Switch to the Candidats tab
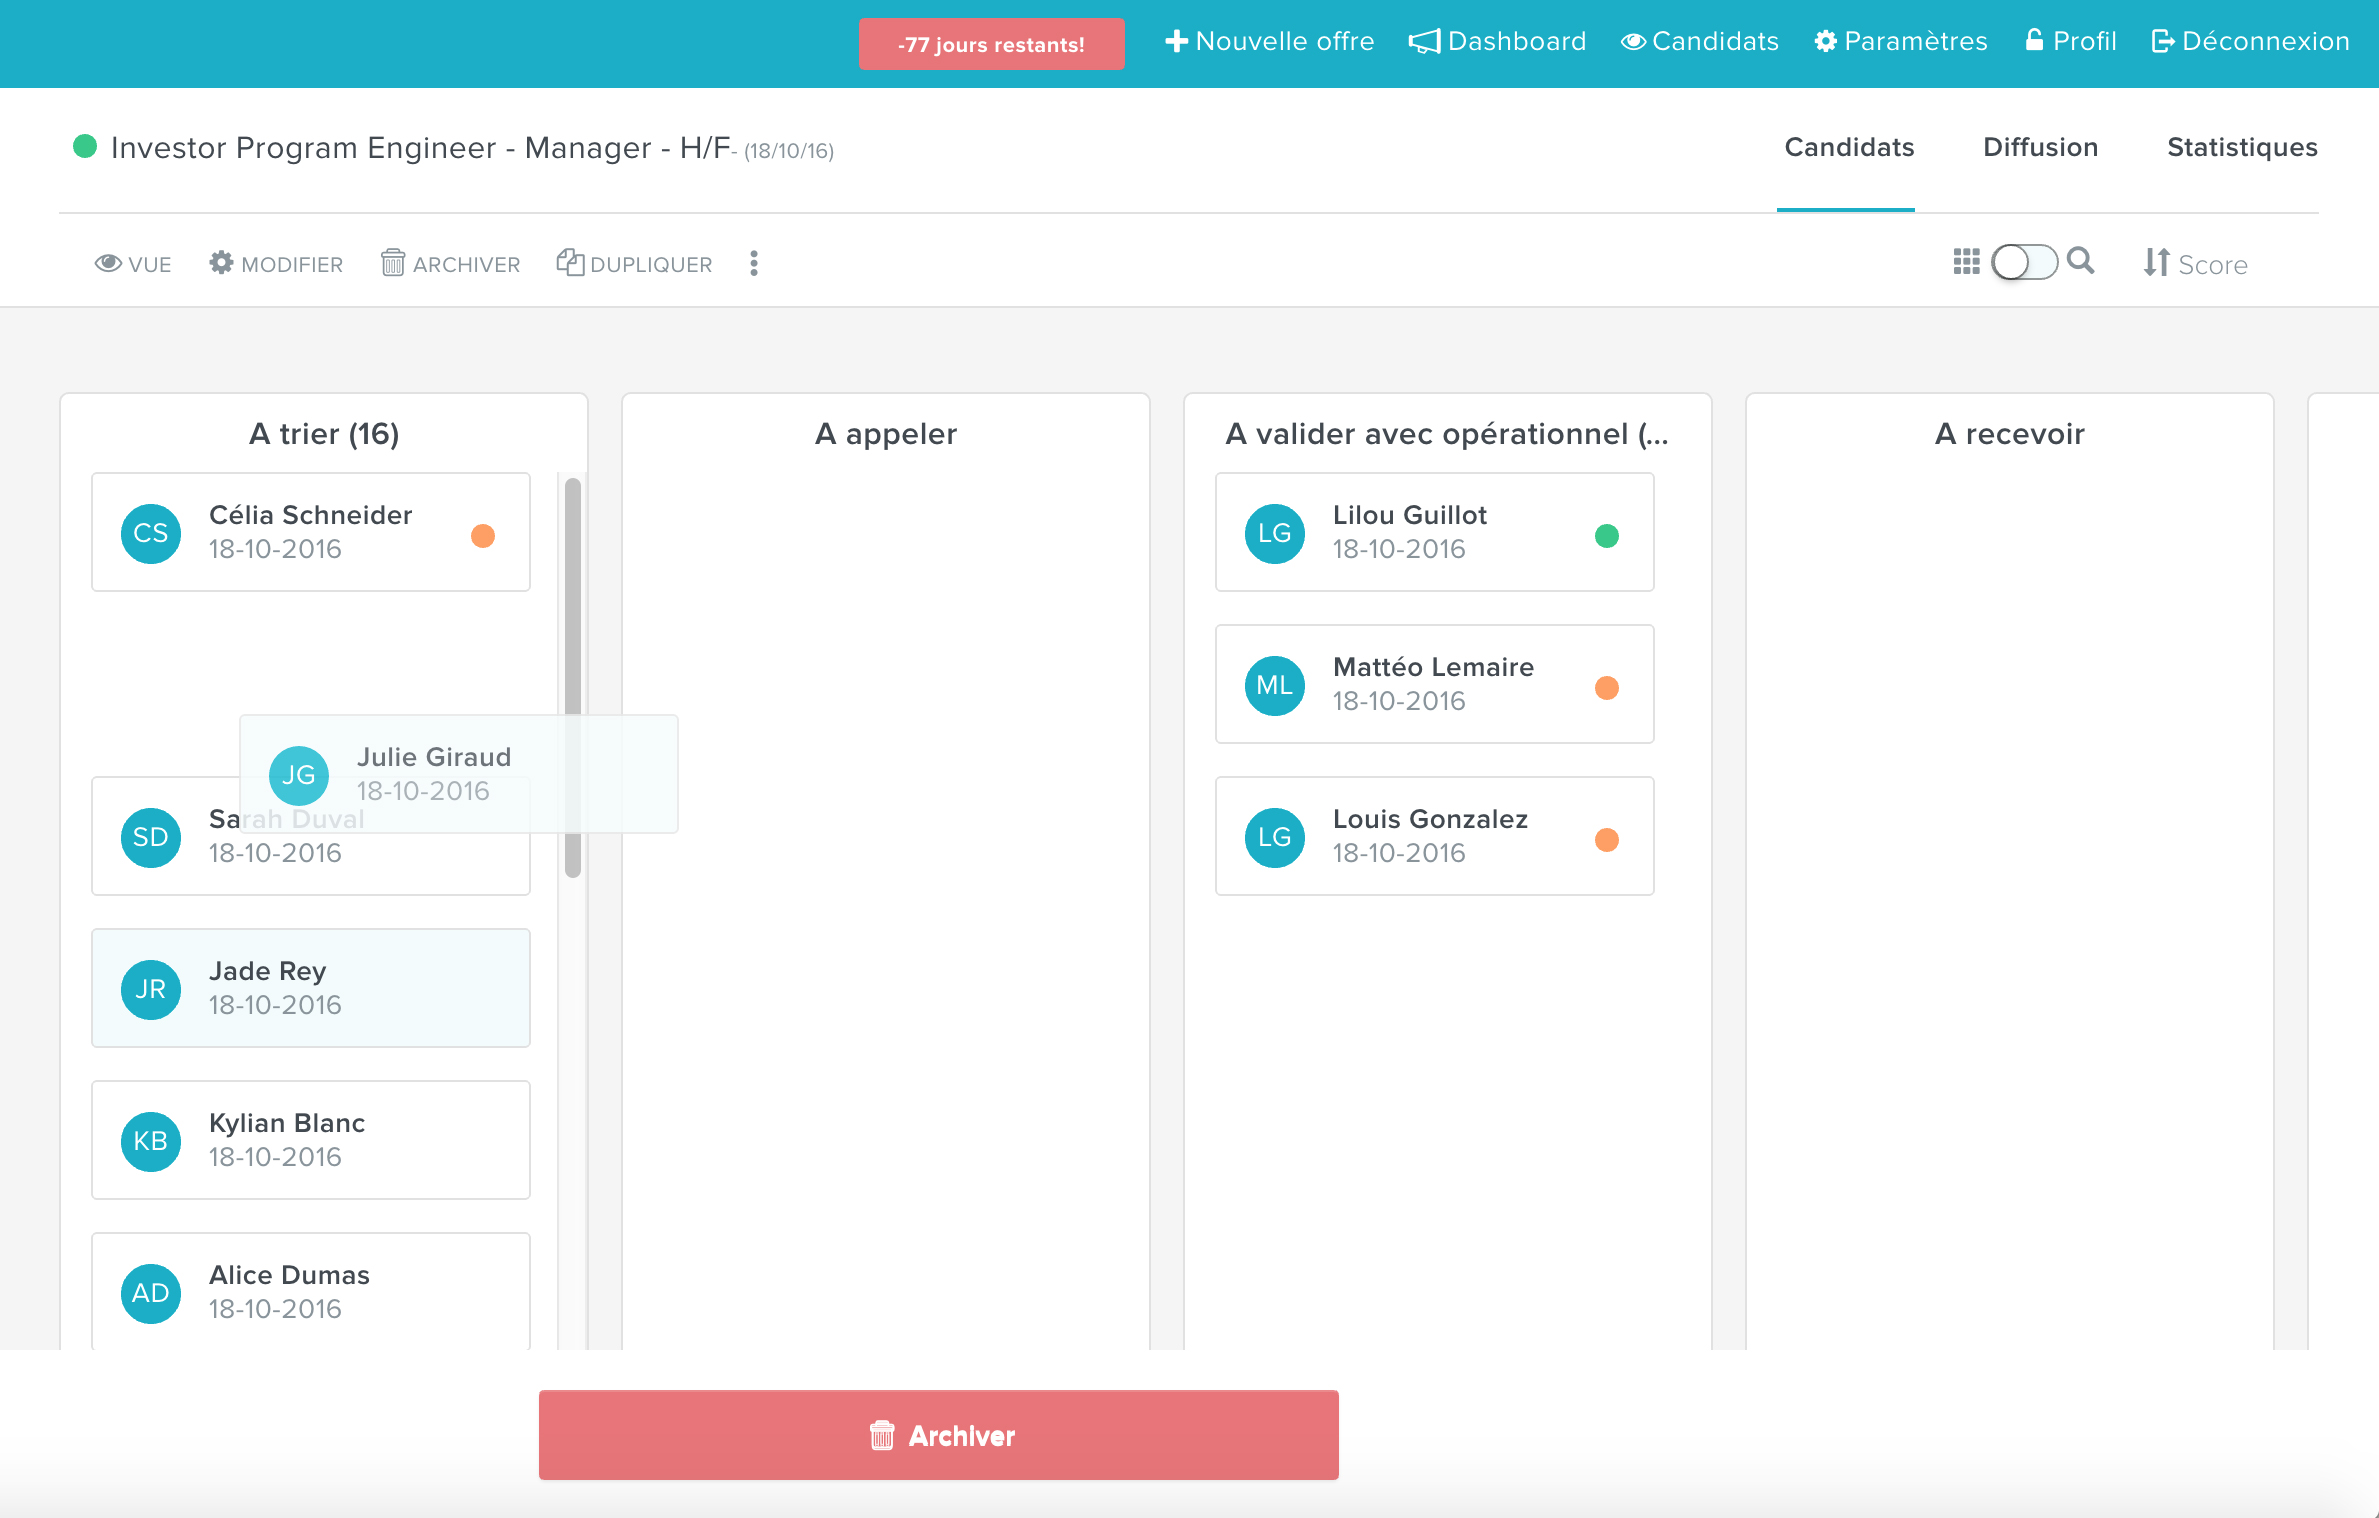The height and width of the screenshot is (1518, 2379). 1849,148
